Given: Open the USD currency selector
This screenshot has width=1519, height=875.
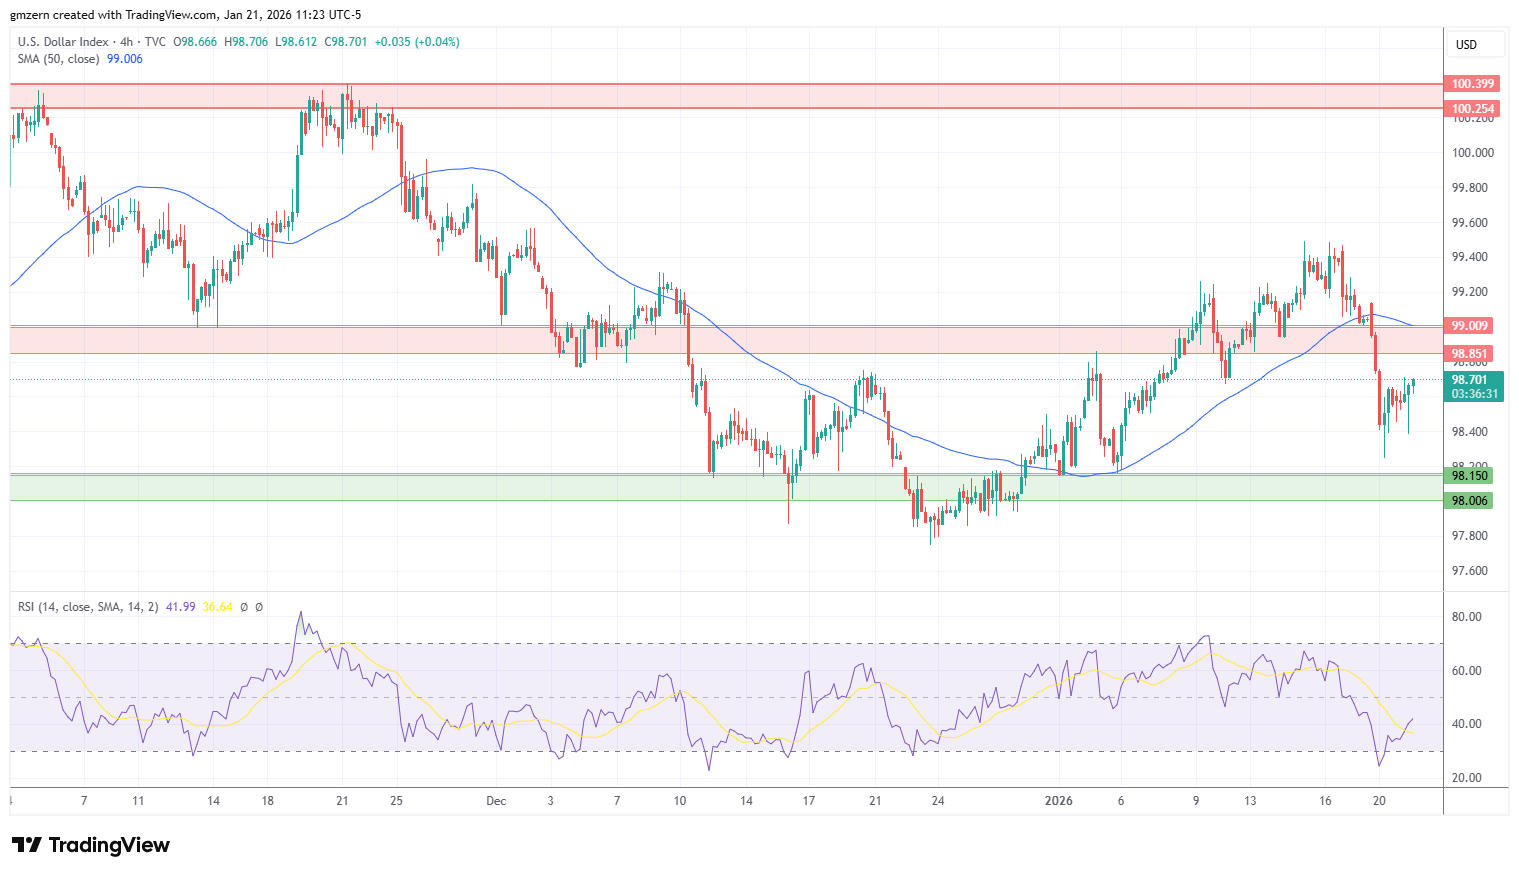Looking at the screenshot, I should pyautogui.click(x=1476, y=45).
